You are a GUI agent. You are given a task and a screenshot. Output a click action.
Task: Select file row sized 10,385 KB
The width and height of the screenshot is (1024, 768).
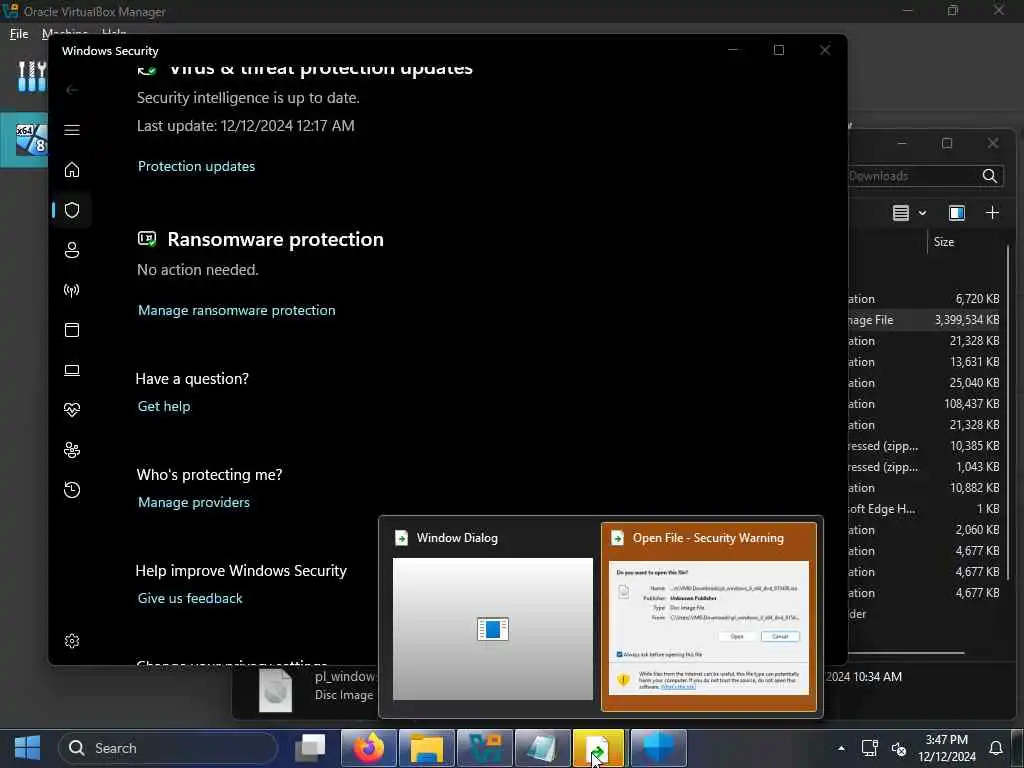[925, 446]
